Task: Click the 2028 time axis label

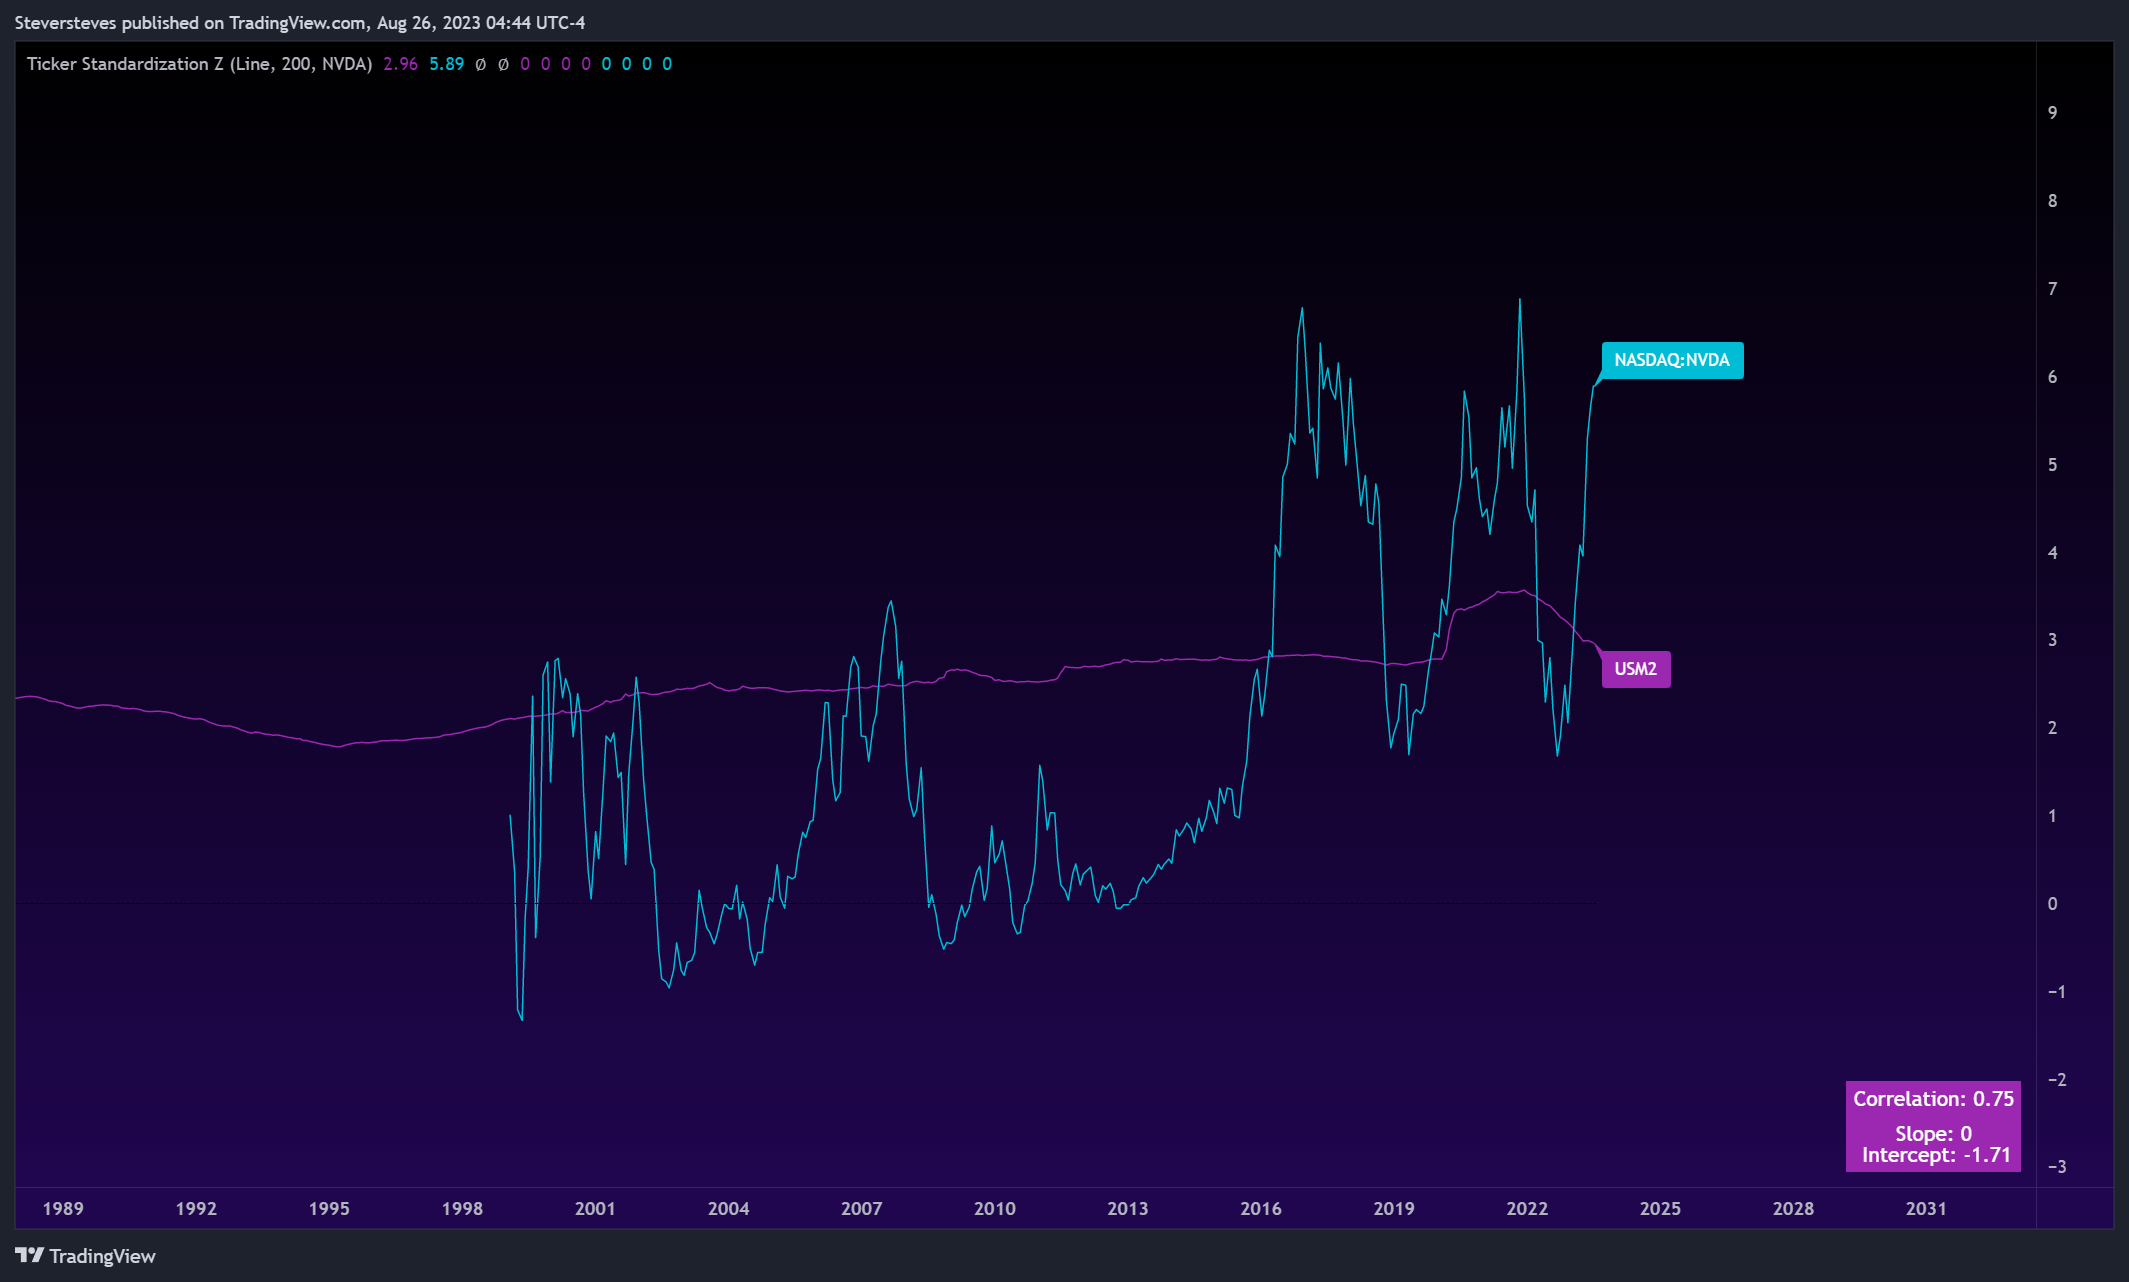Action: click(1793, 1208)
